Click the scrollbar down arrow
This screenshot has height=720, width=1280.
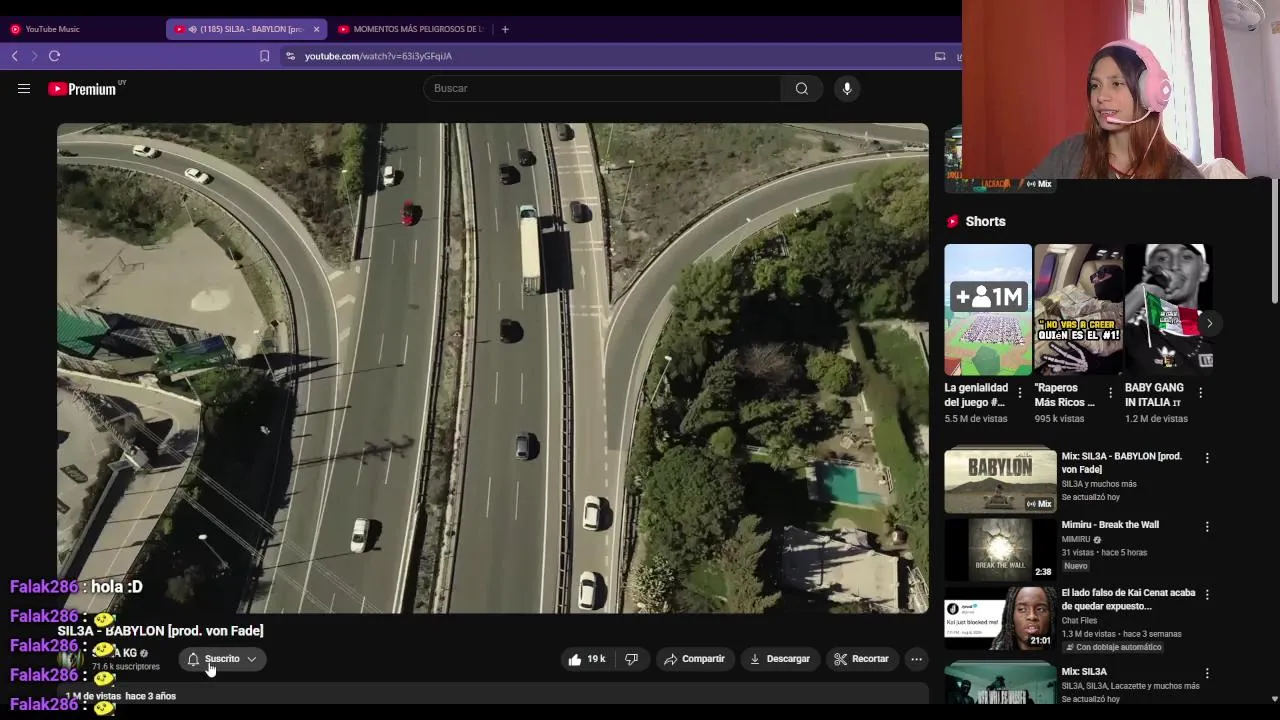pos(1274,699)
